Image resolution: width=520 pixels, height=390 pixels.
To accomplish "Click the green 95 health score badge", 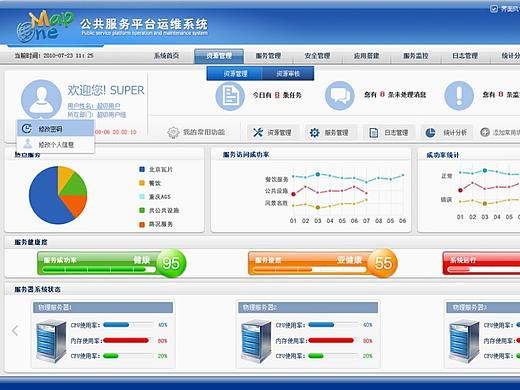I will click(171, 263).
